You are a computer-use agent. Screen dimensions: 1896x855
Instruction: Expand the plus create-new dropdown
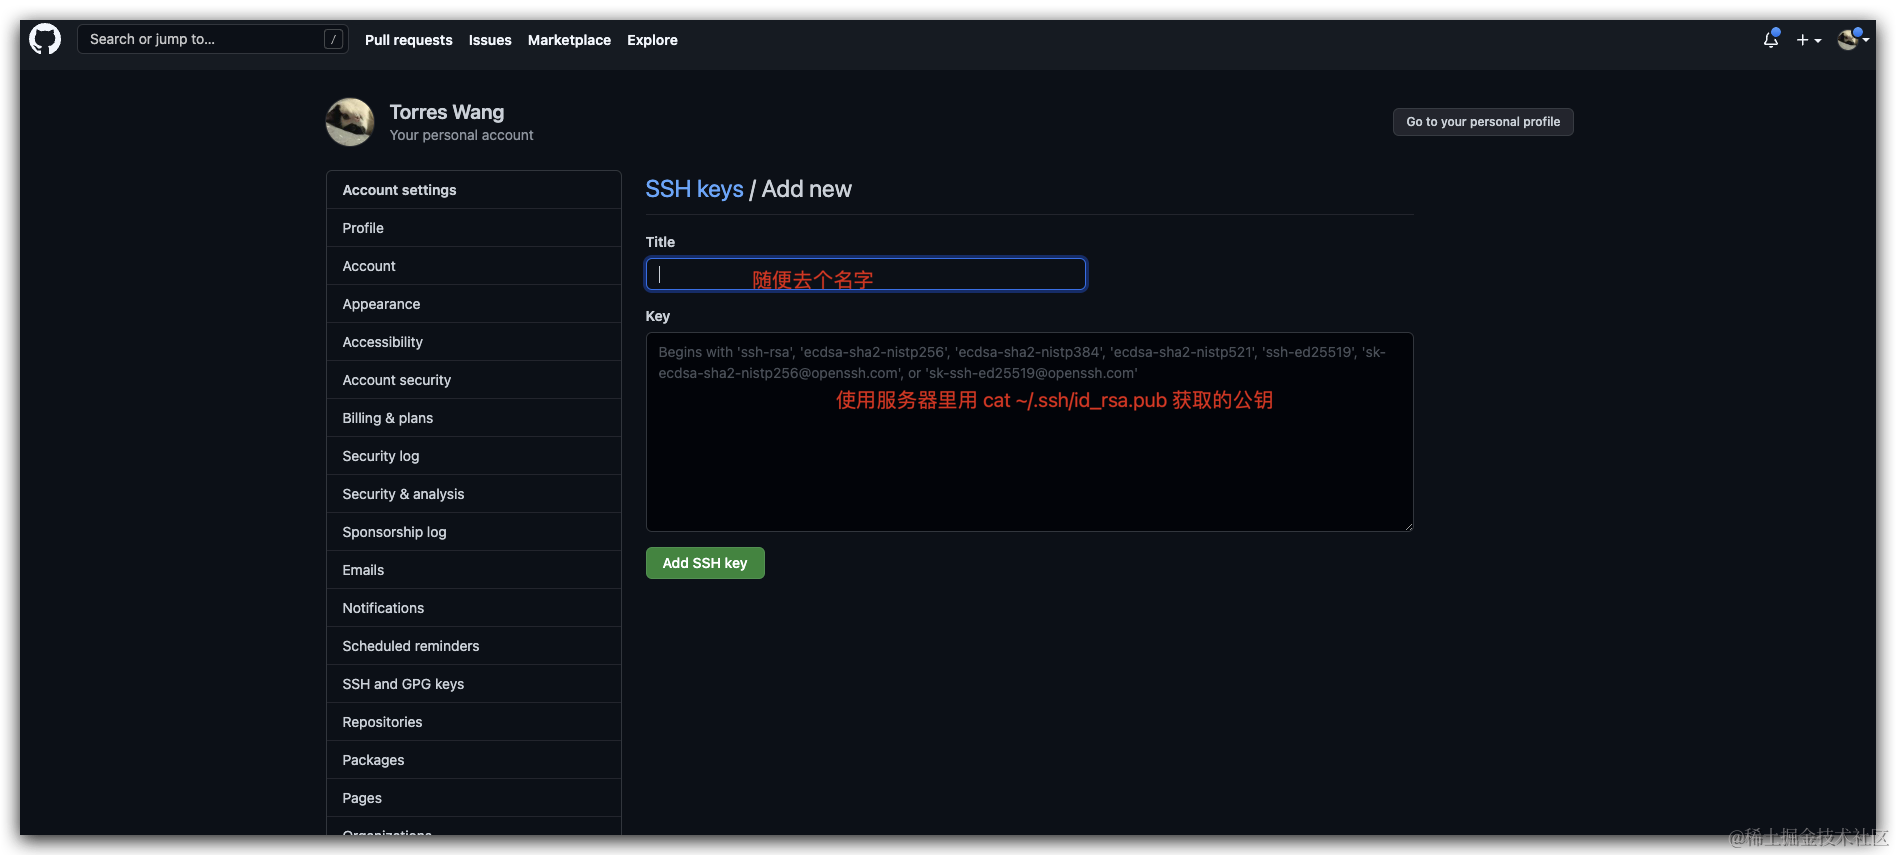pos(1808,40)
